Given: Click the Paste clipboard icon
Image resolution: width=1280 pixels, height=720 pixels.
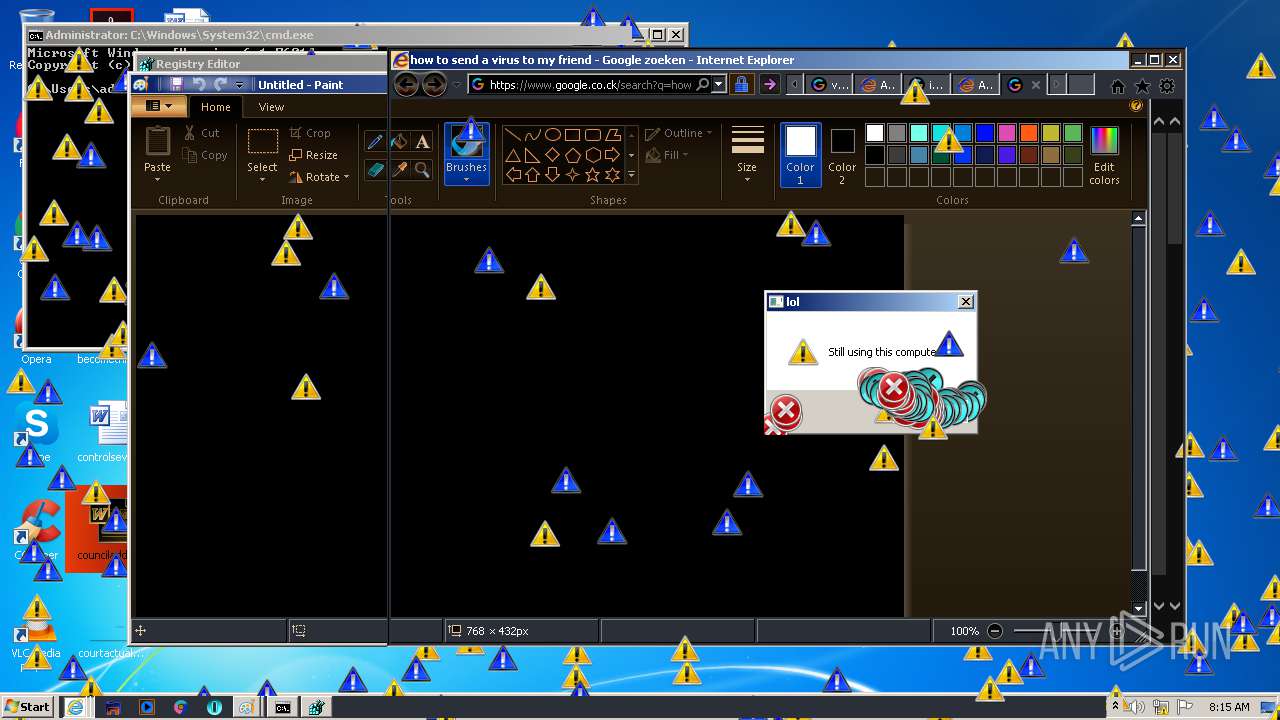Looking at the screenshot, I should [x=157, y=143].
